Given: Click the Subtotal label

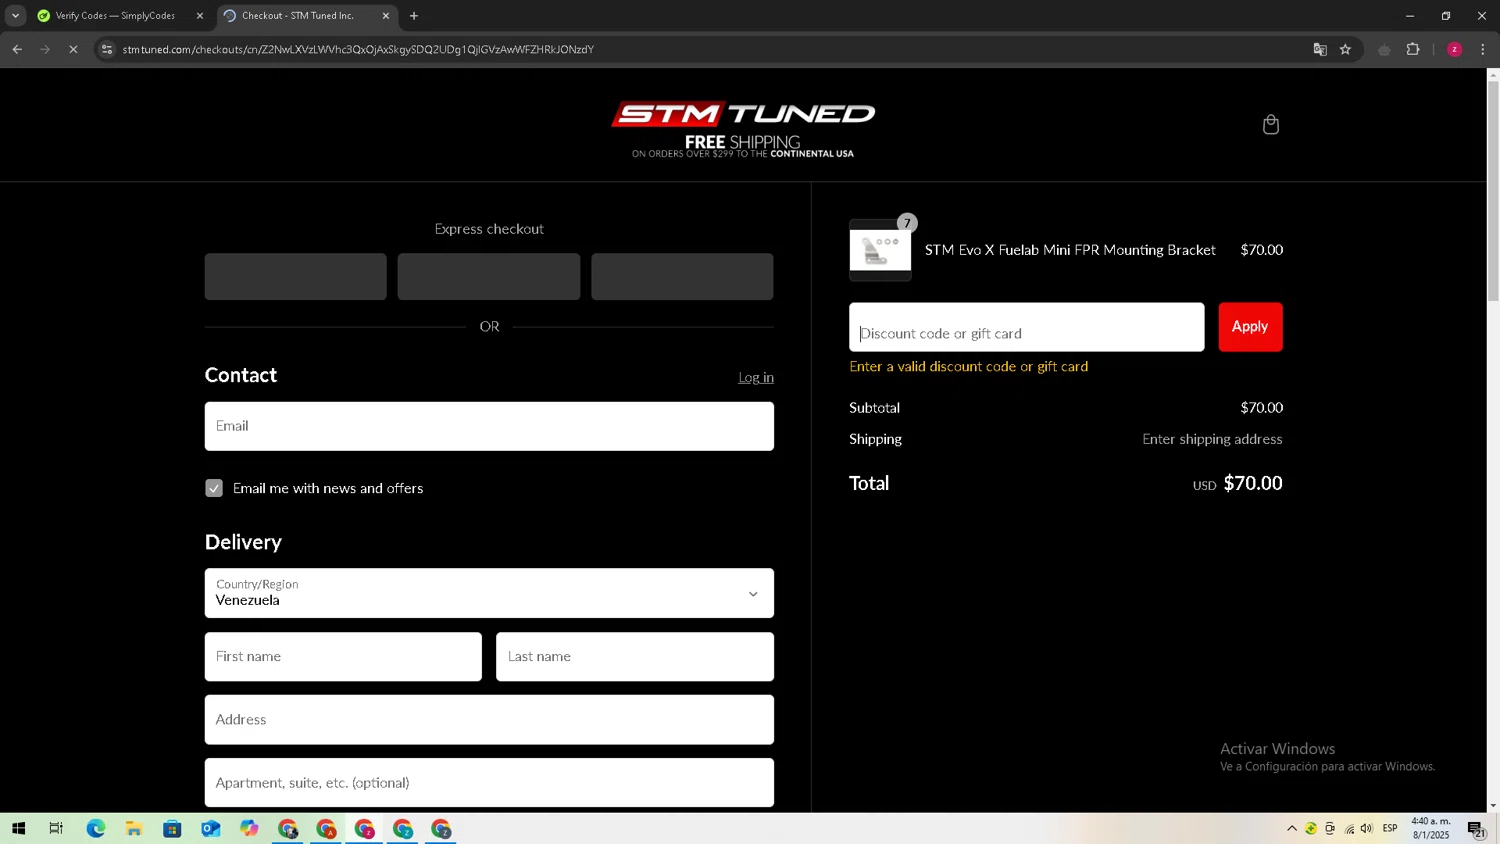Looking at the screenshot, I should (x=874, y=408).
